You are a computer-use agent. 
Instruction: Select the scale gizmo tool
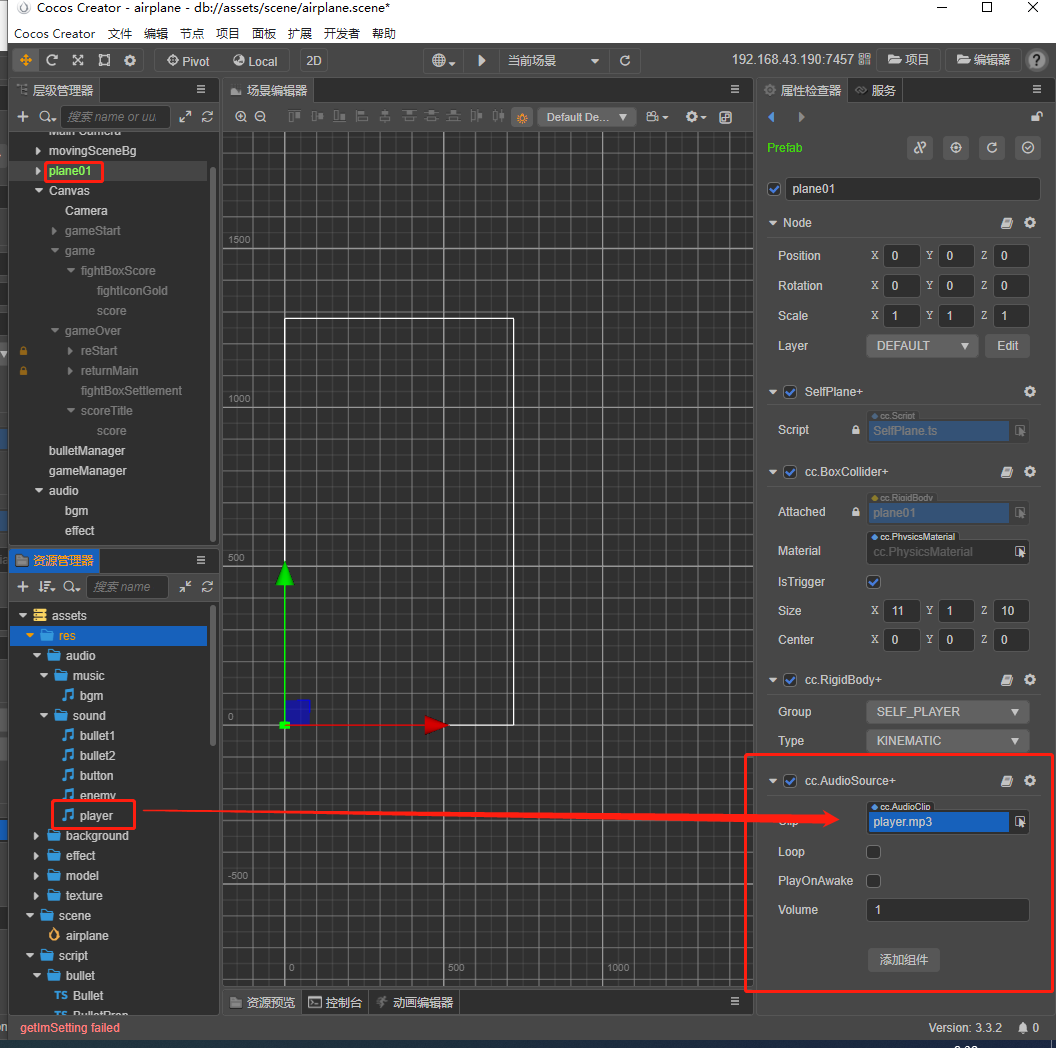(x=78, y=61)
